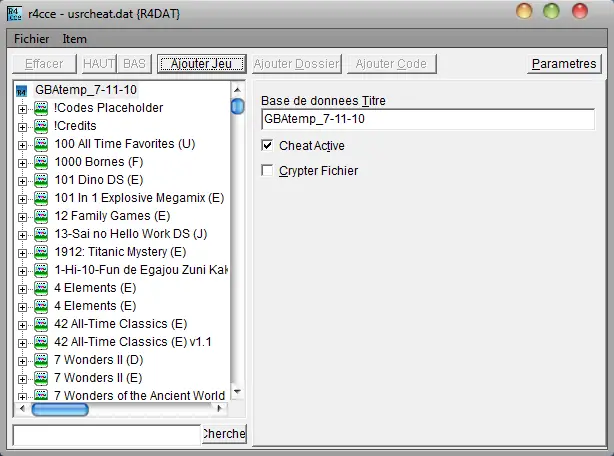Expand 100 All Time Favorites (U) node
Screen dimensions: 614x456
(22, 145)
